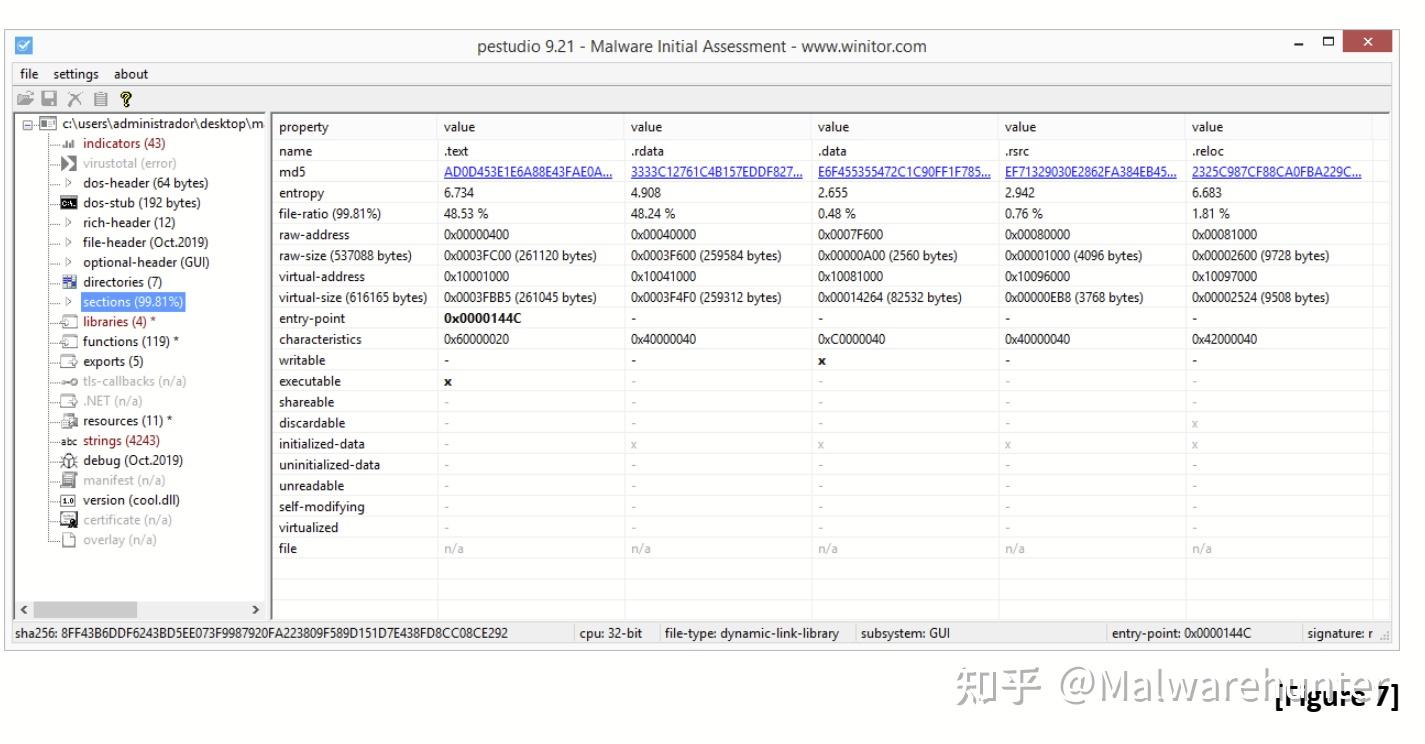Click the version (cool.dll) 1.0 icon
Viewport: 1425px width, 744px height.
click(x=70, y=500)
